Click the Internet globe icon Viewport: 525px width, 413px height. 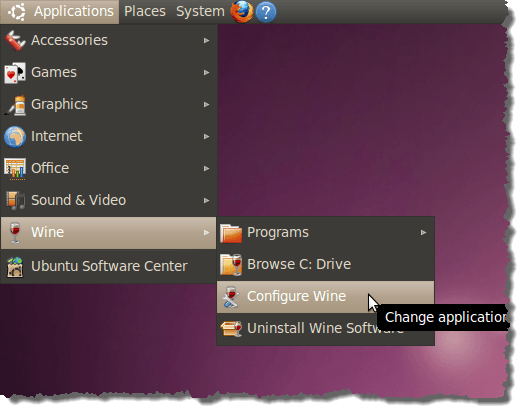click(15, 137)
